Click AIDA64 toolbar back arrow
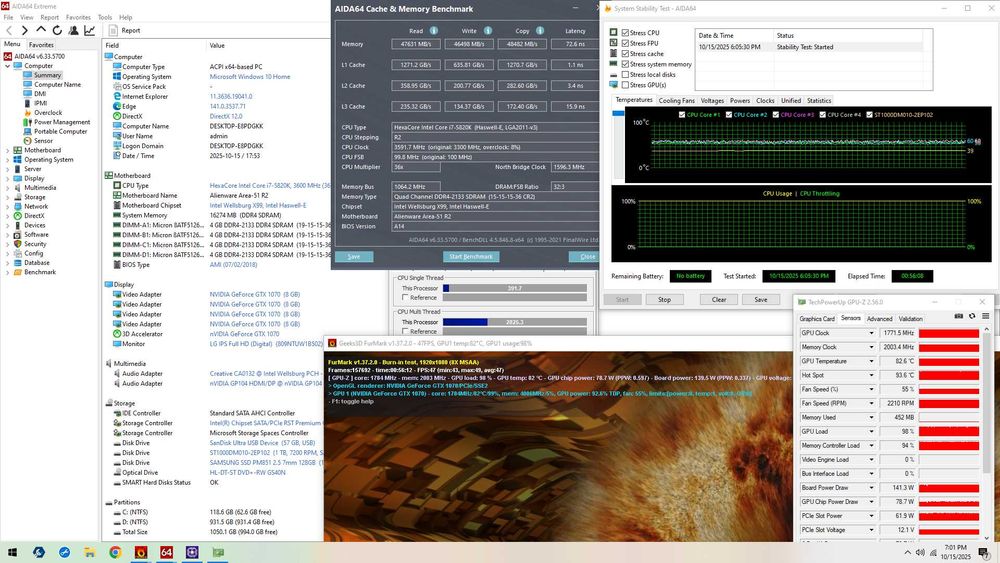This screenshot has width=1000, height=563. point(9,31)
